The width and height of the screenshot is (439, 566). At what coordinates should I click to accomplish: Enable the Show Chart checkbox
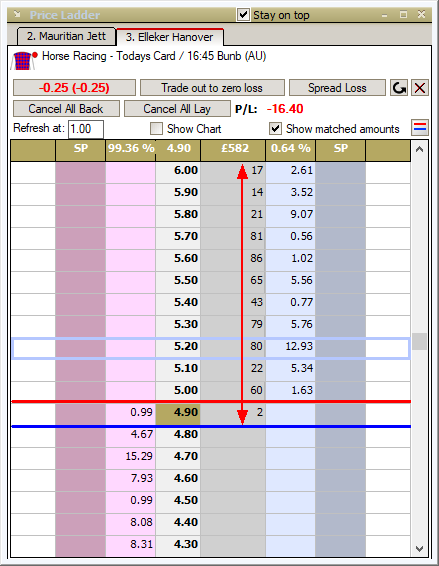(x=156, y=129)
